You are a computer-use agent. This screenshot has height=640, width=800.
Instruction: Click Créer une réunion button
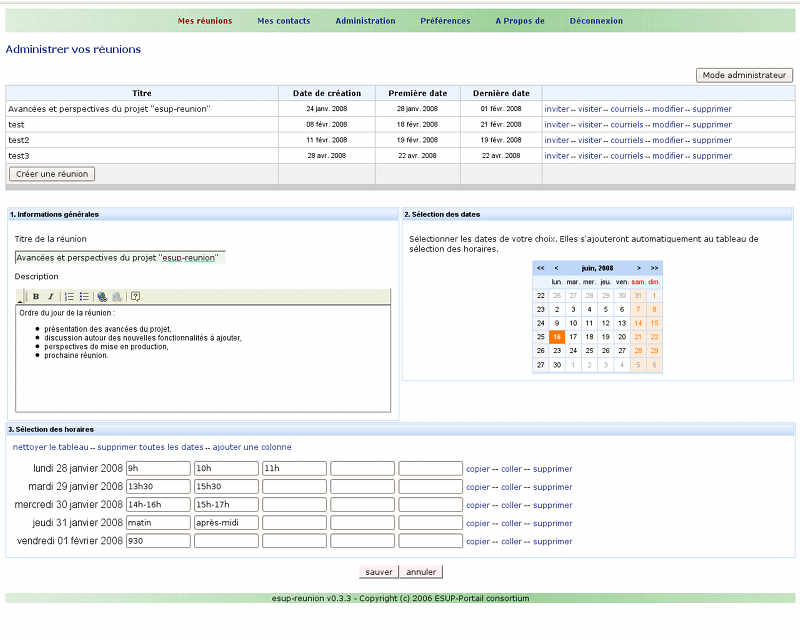coord(52,174)
